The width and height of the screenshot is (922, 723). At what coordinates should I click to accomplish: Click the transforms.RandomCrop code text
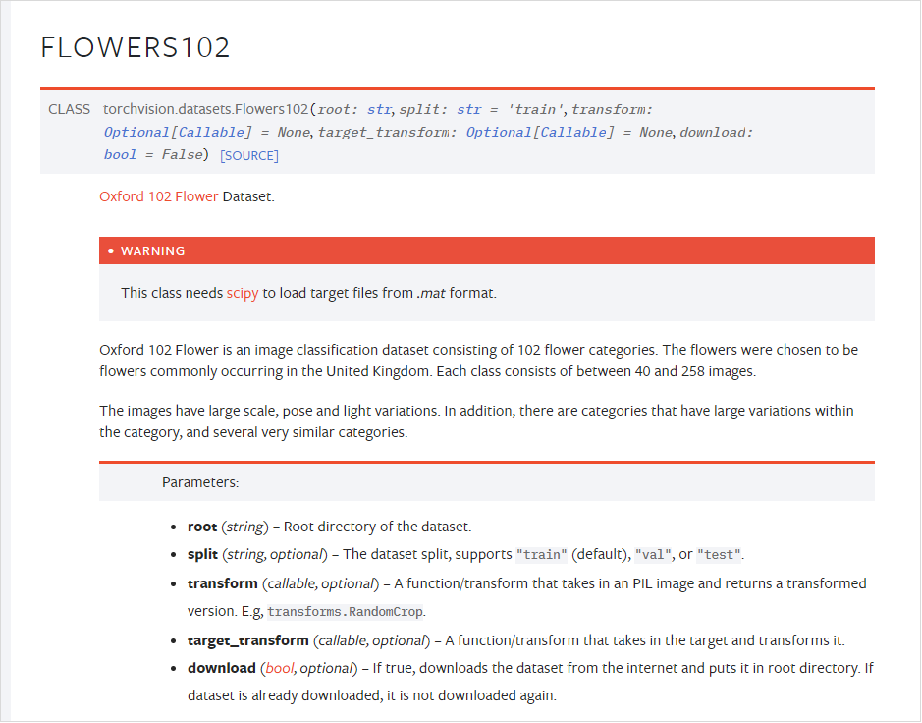345,612
